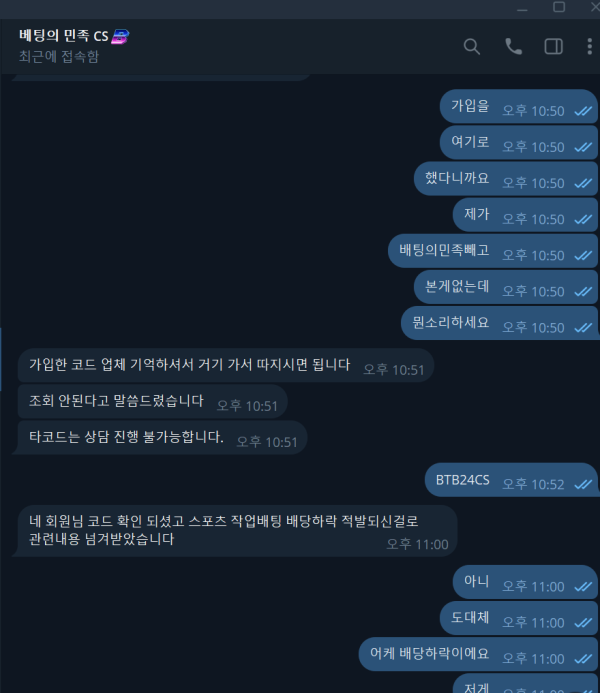Open the three-dot more options menu
Image resolution: width=600 pixels, height=693 pixels.
click(589, 46)
